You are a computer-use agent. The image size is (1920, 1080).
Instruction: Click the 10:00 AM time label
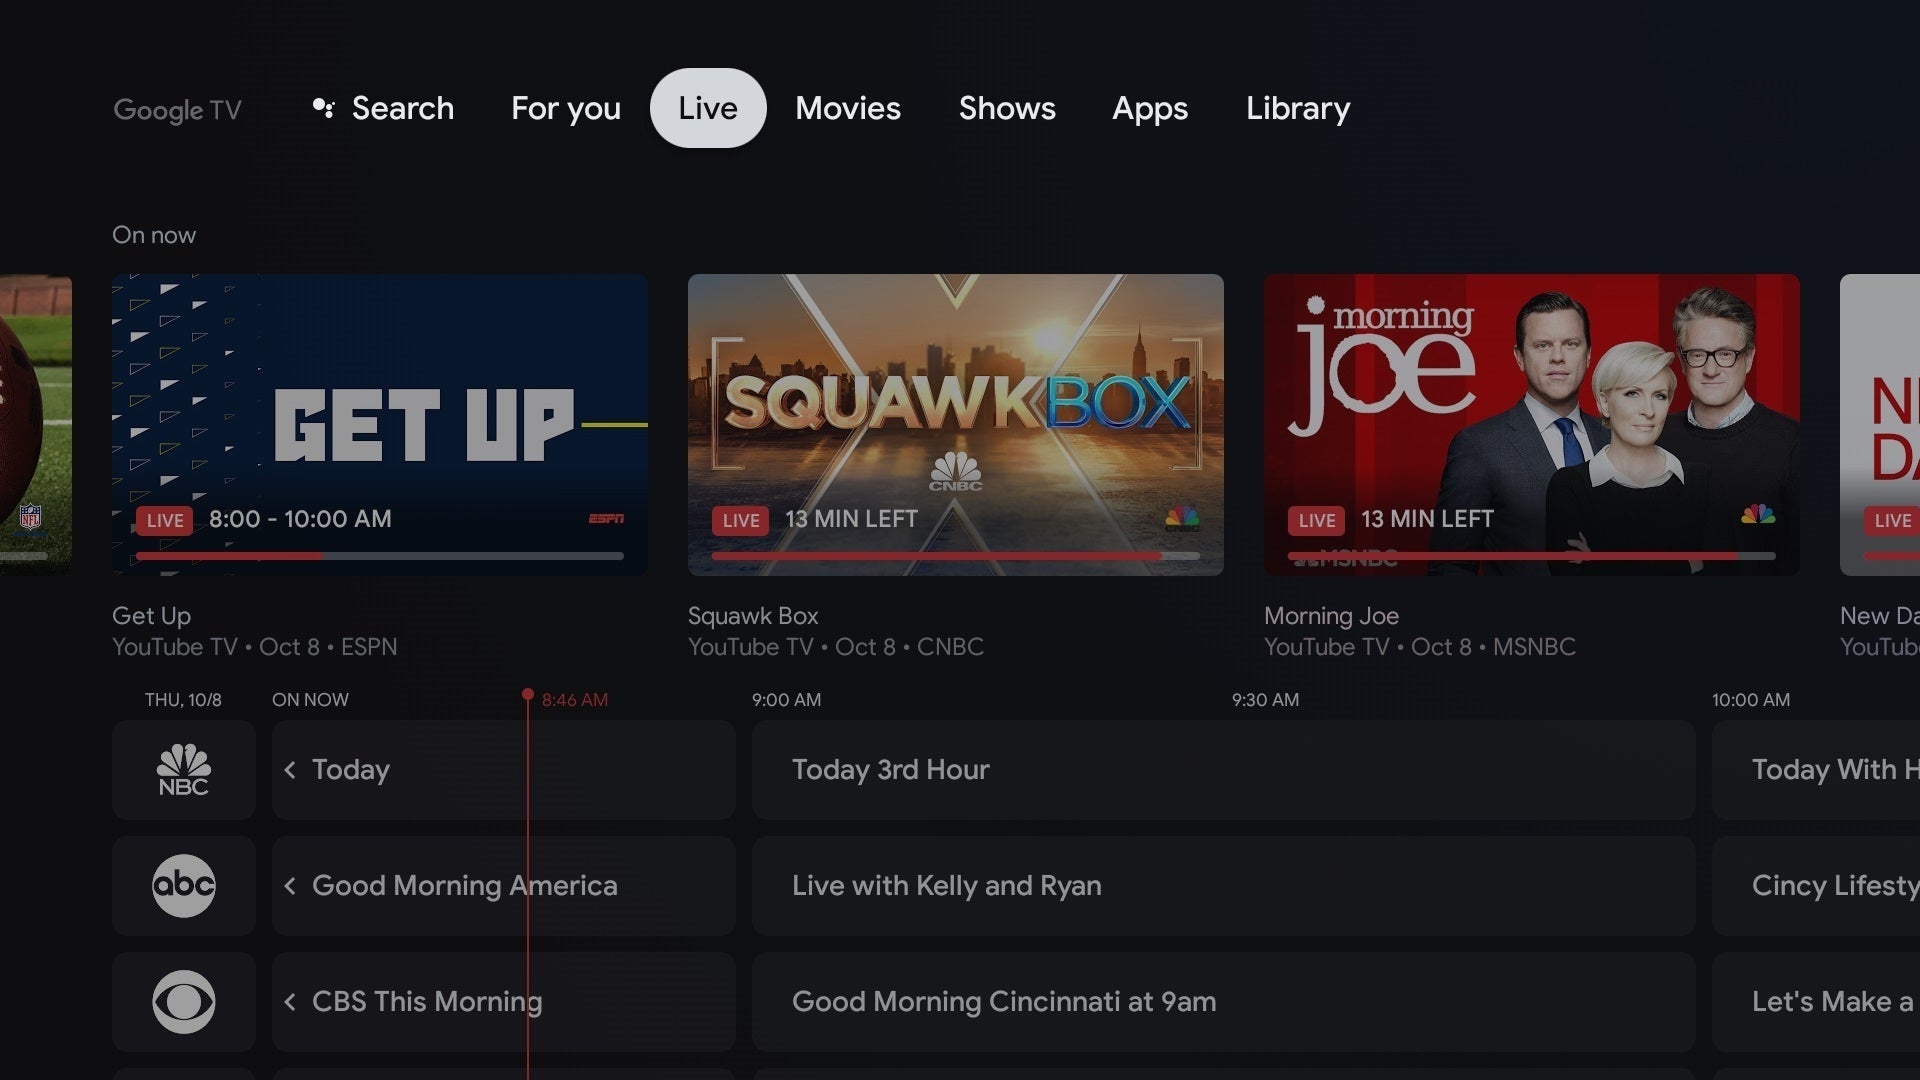tap(1750, 700)
